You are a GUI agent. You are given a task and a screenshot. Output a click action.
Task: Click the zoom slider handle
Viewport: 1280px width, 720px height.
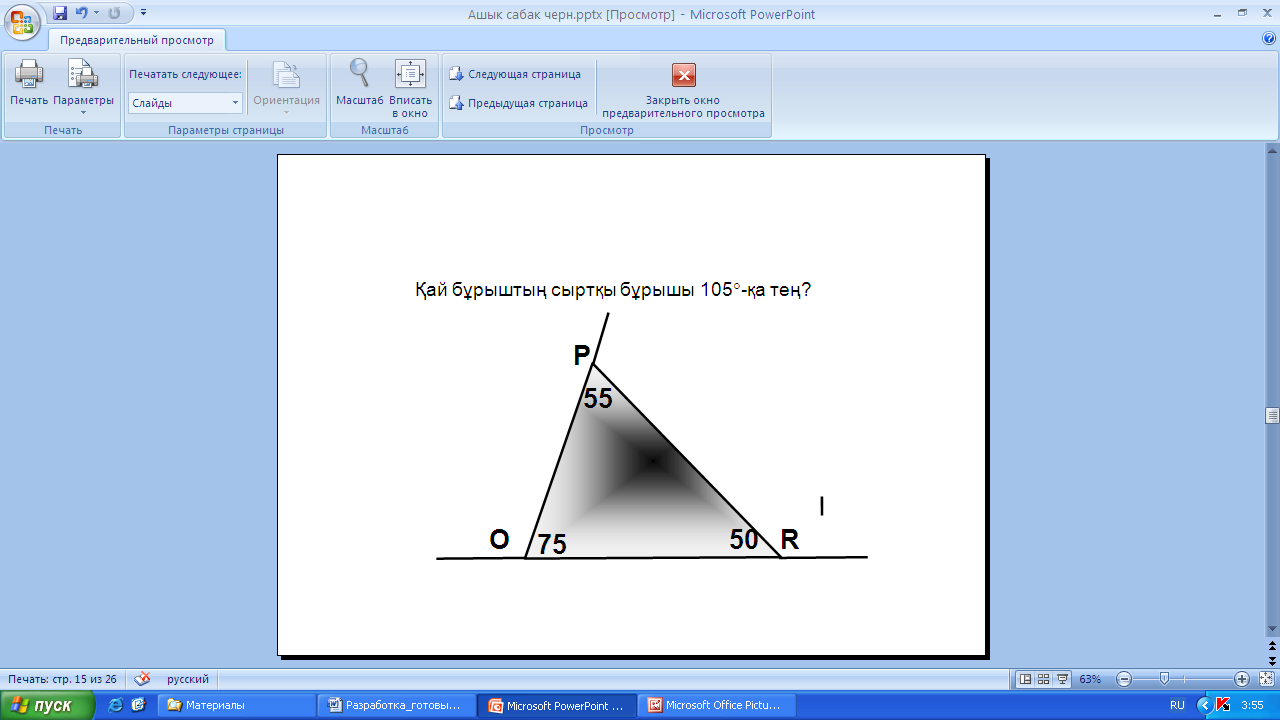point(1164,679)
